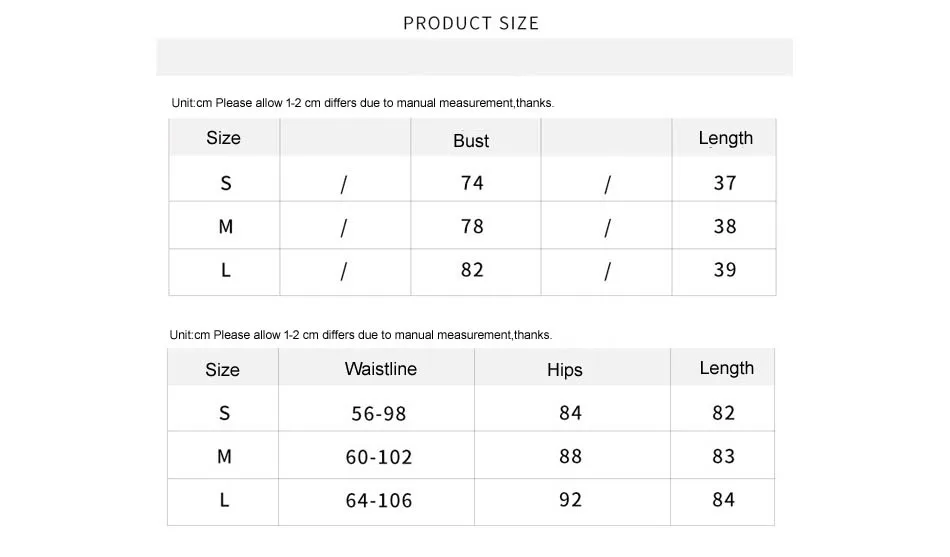Click the Size header of bottom table

coord(222,370)
